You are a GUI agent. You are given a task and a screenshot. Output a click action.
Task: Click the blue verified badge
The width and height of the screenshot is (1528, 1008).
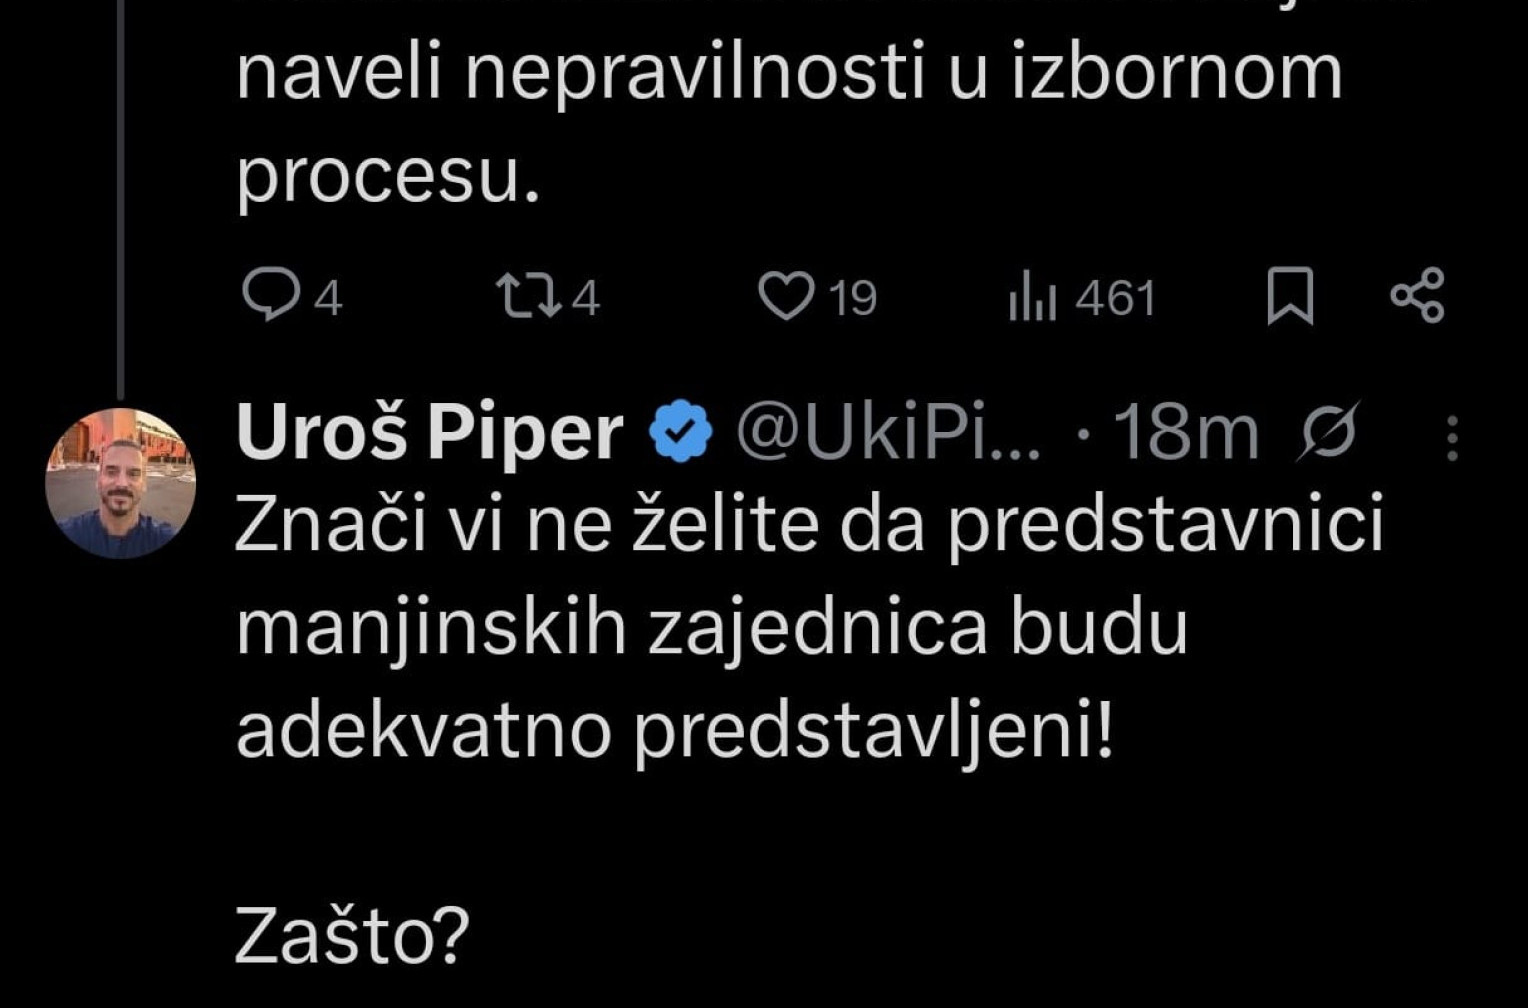pos(681,432)
